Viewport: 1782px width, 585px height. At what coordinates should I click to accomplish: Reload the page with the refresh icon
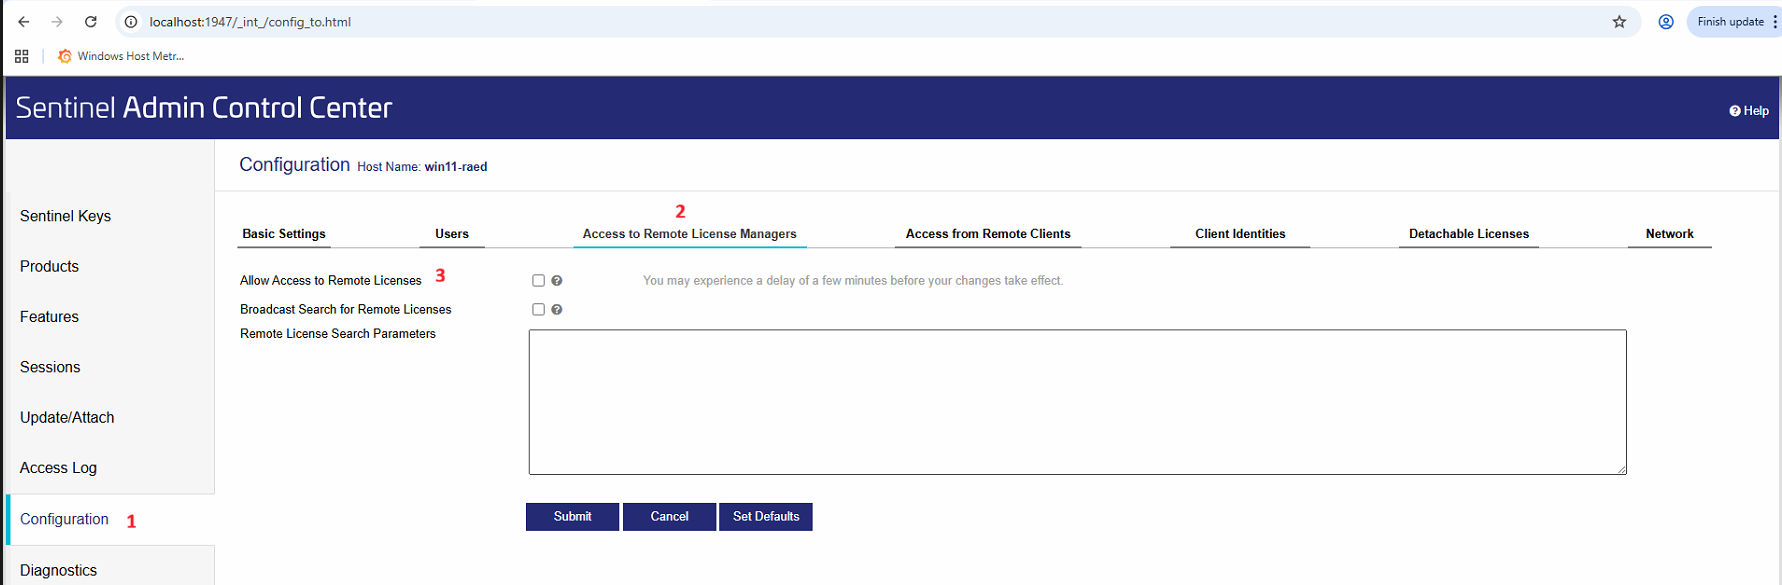coord(91,22)
